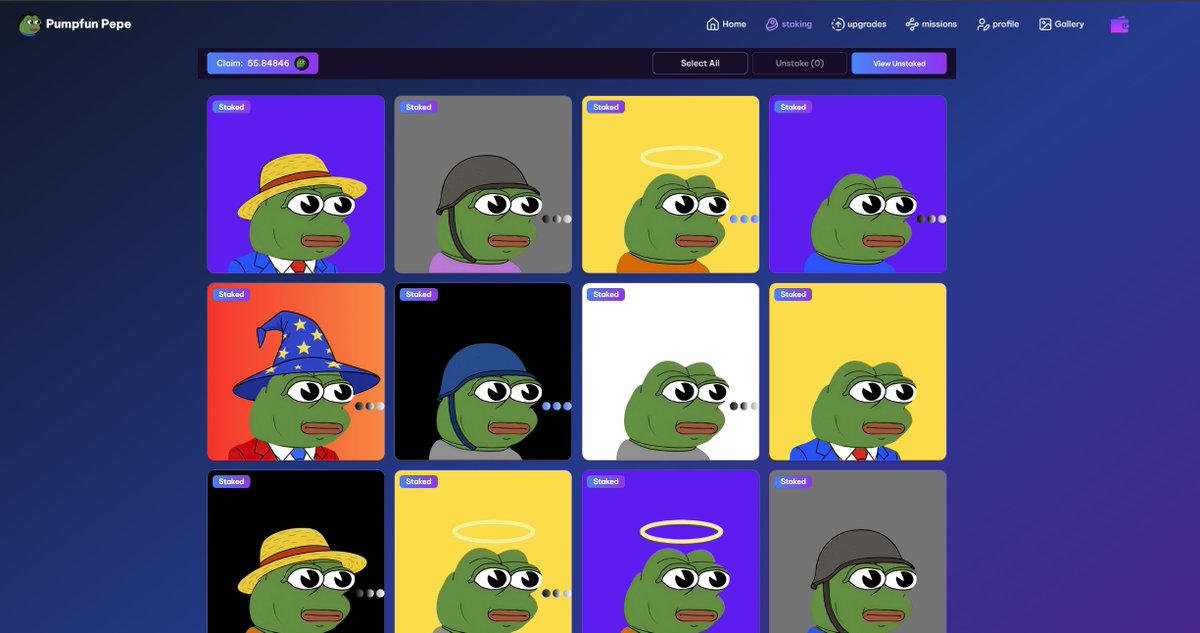Open the profile page
The width and height of the screenshot is (1200, 633).
(x=998, y=24)
